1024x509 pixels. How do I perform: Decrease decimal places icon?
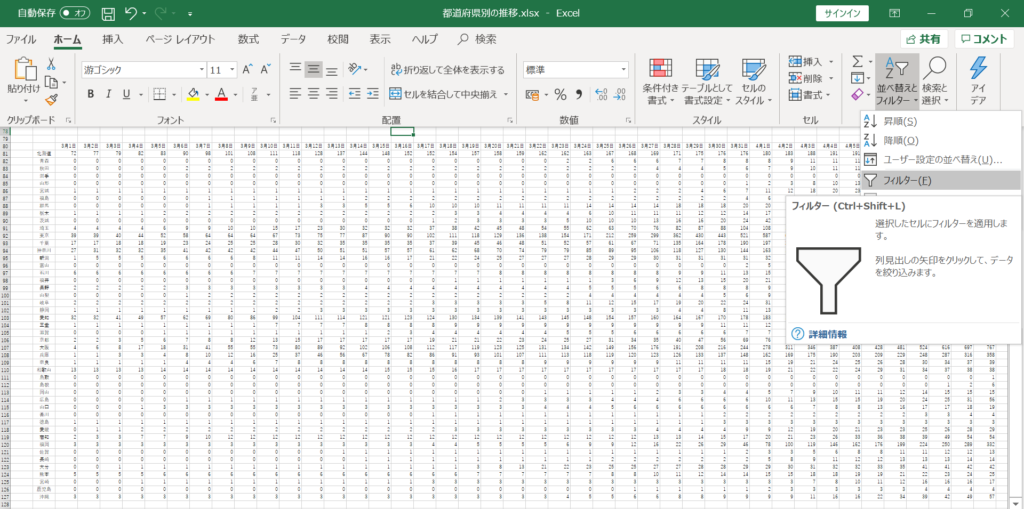pos(620,95)
